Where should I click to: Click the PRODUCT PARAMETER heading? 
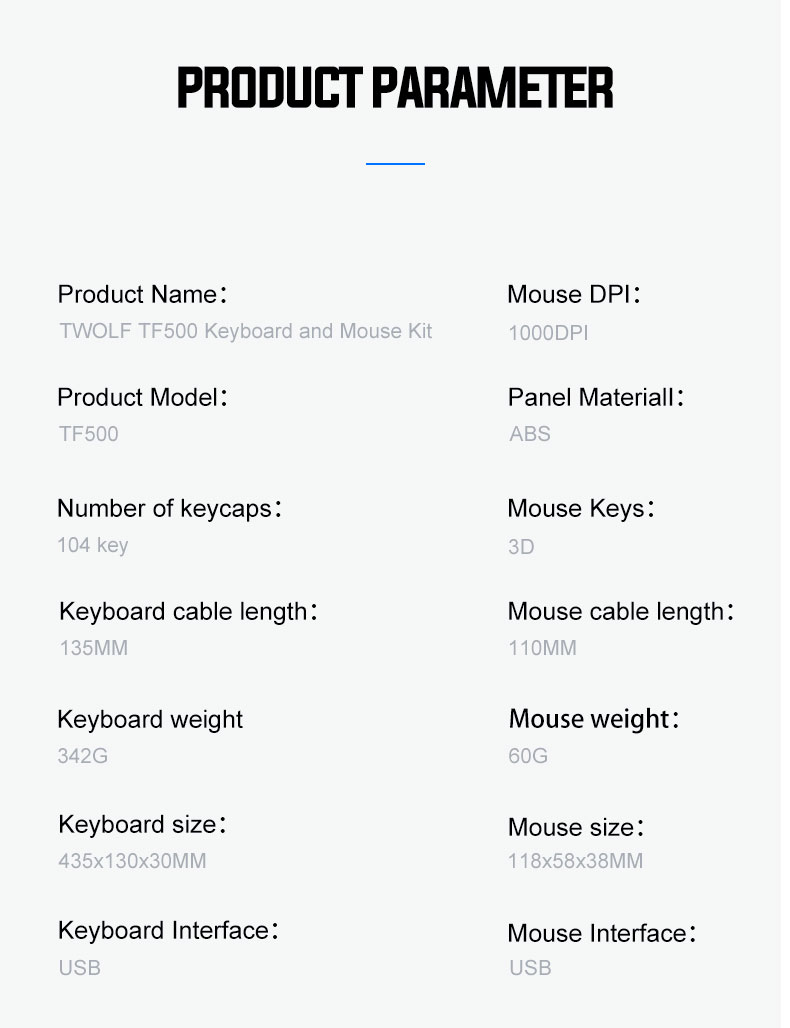click(x=395, y=87)
